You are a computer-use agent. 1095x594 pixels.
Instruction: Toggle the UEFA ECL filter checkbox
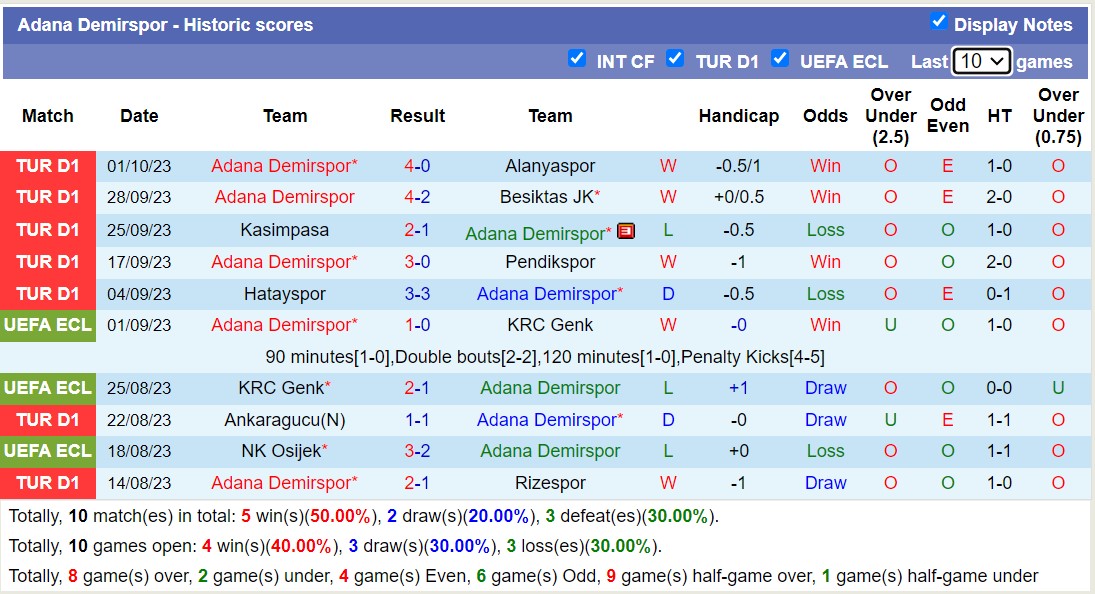(779, 59)
